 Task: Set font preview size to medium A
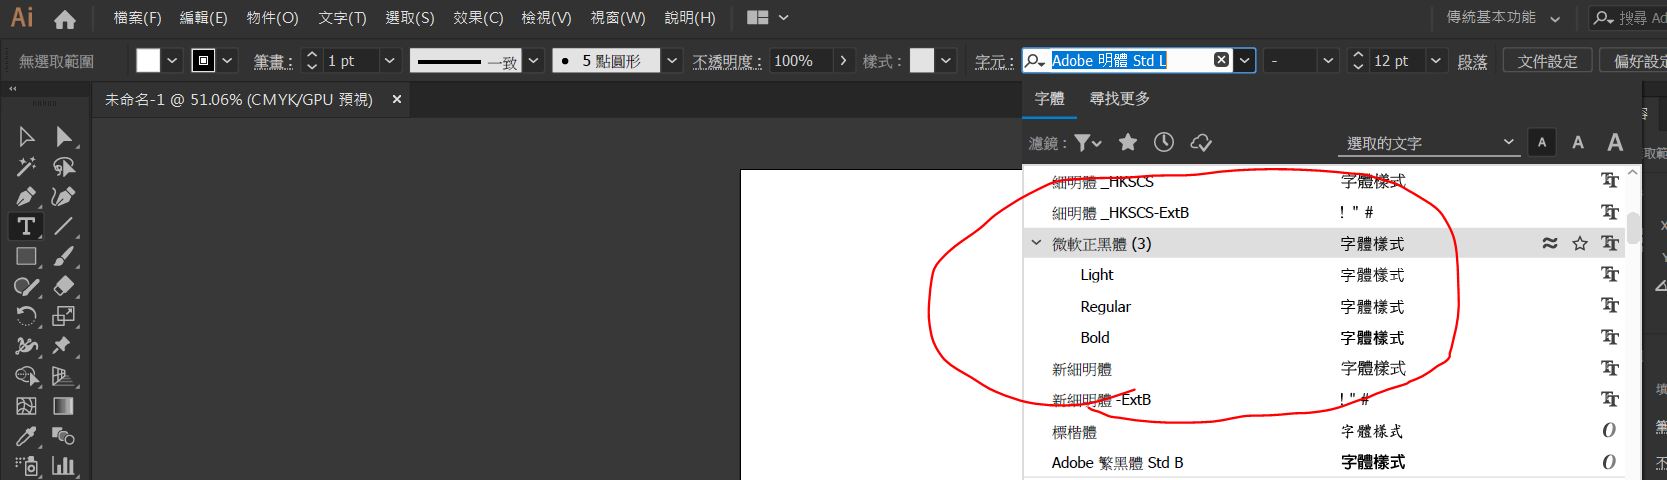(1578, 143)
